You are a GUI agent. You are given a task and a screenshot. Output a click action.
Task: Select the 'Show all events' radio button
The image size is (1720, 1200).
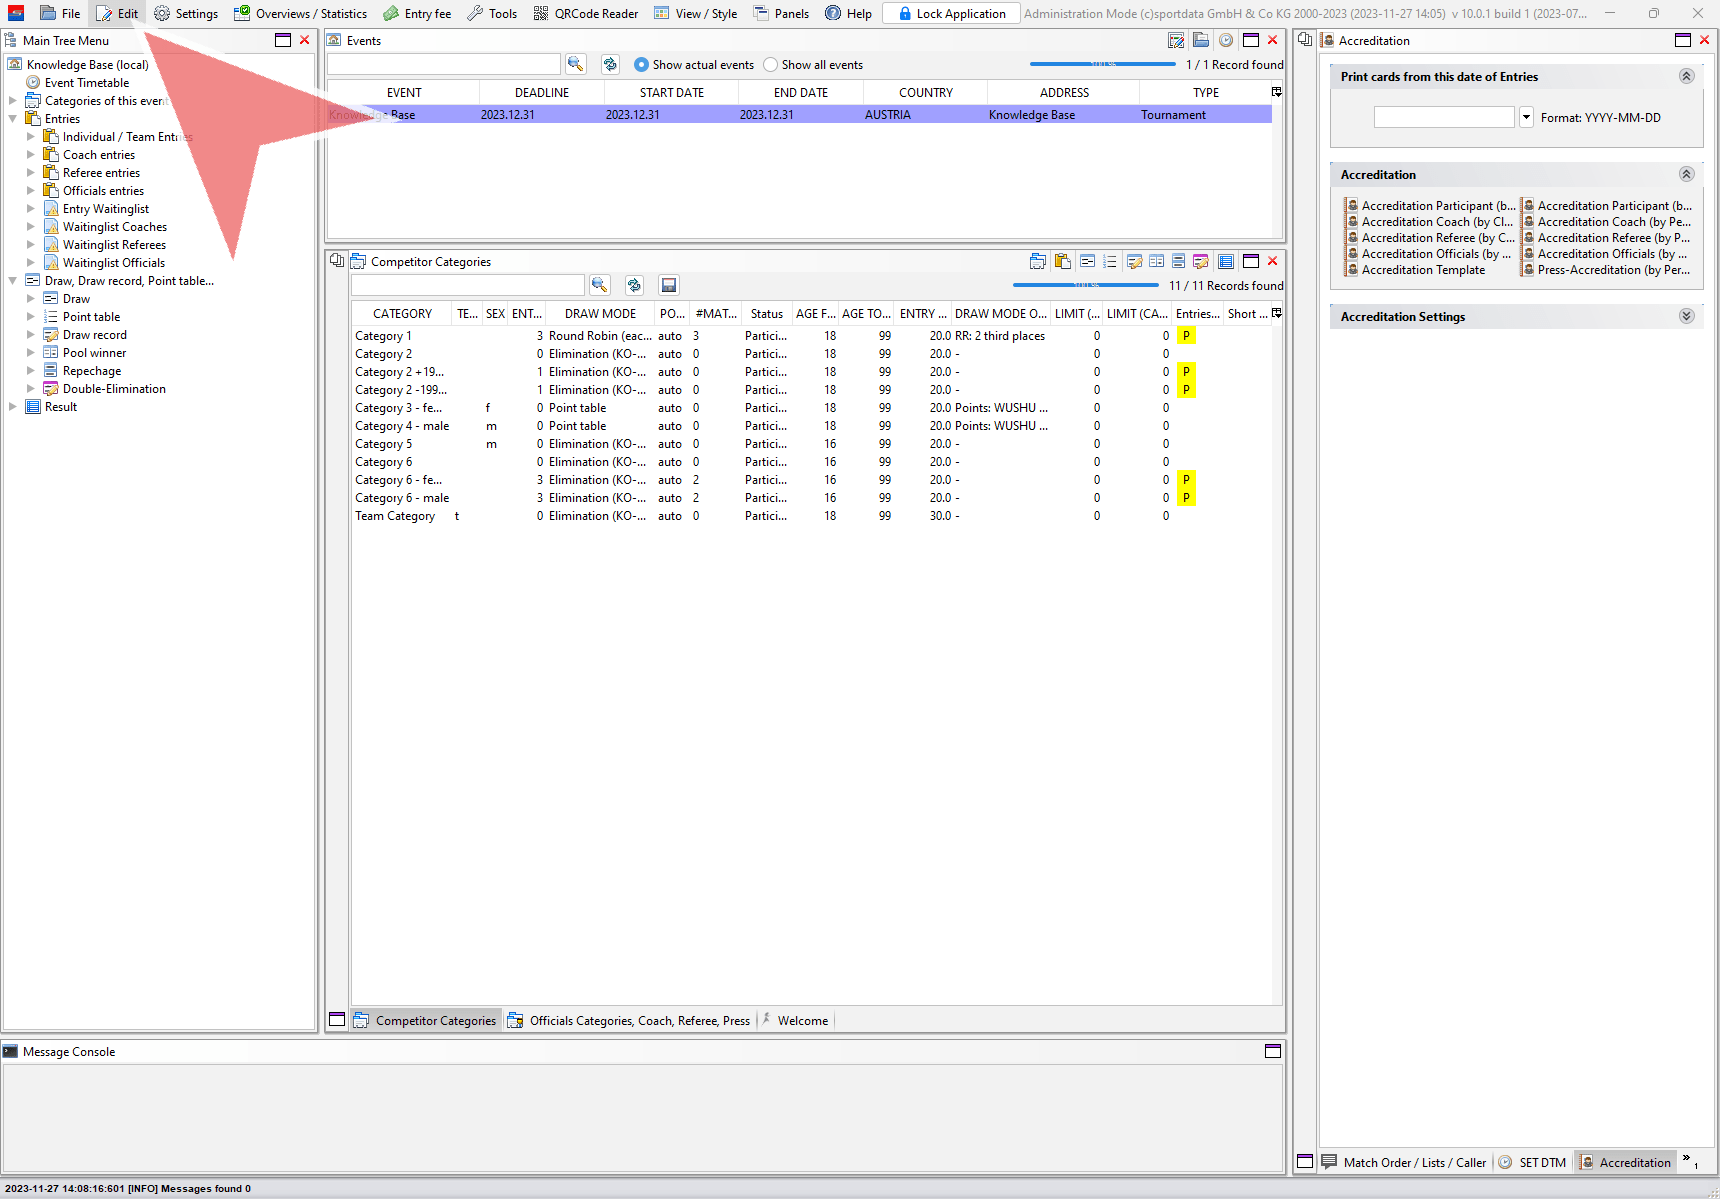point(771,65)
